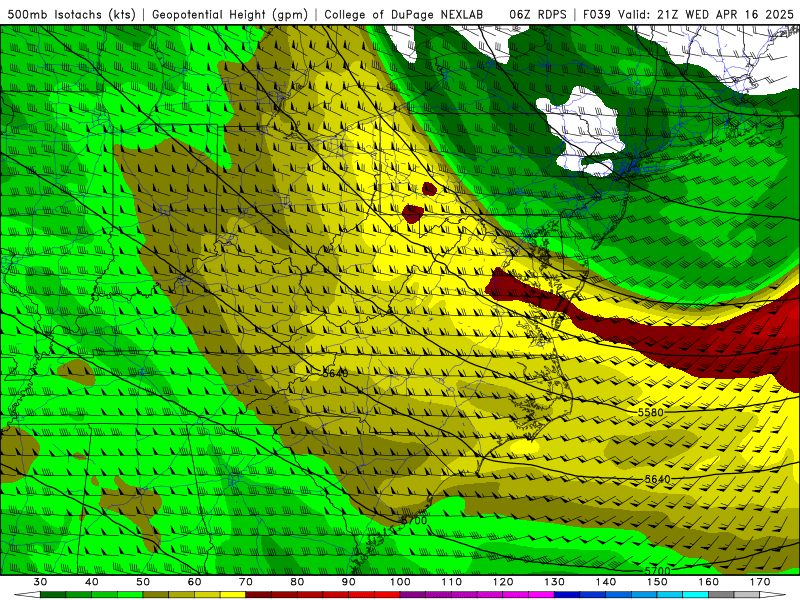The image size is (800, 600).
Task: Click the '06Z RDPS' model run label
Action: (537, 15)
